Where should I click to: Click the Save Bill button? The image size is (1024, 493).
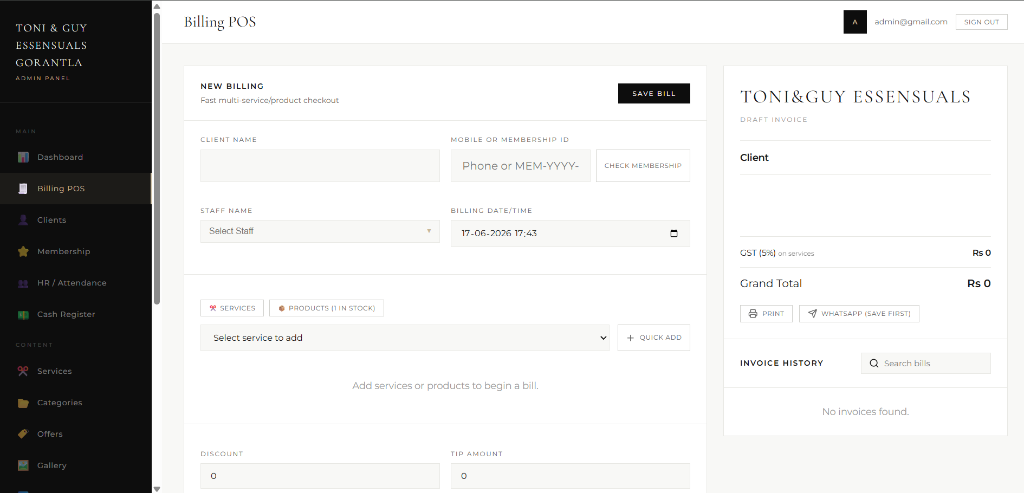[654, 93]
